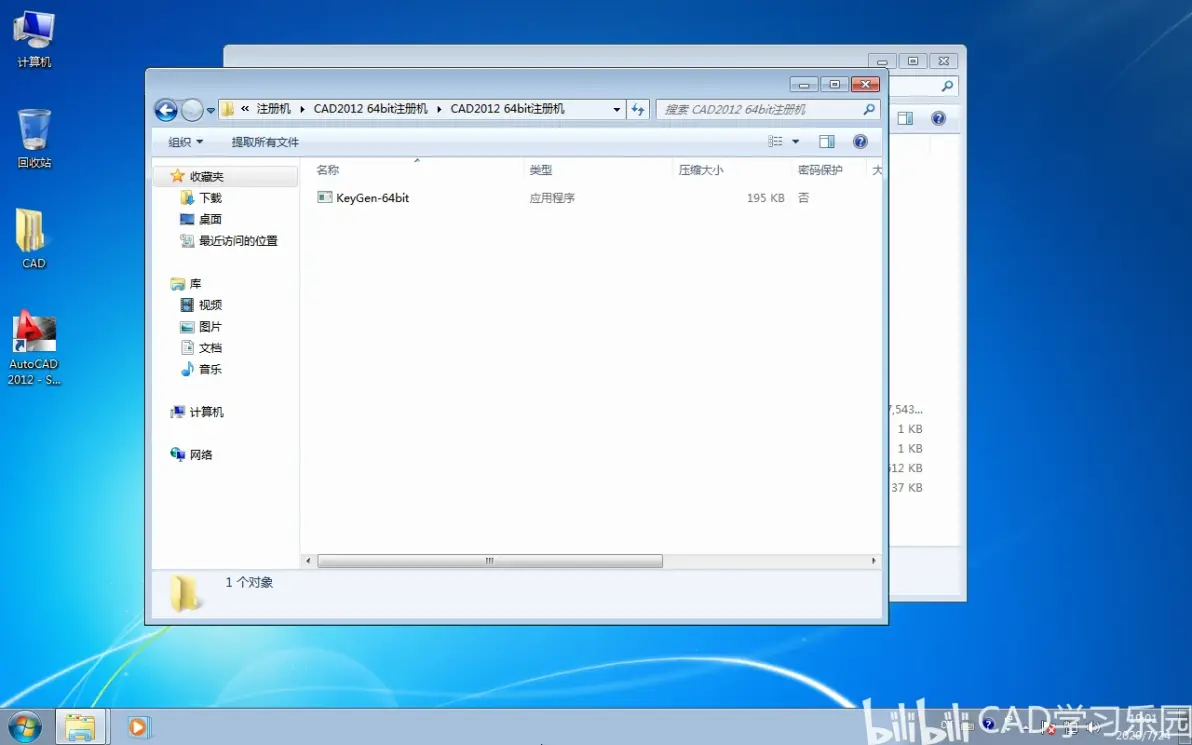This screenshot has height=745, width=1192.
Task: Launch AutoCAD 2012 desktop shortcut
Action: [33, 348]
